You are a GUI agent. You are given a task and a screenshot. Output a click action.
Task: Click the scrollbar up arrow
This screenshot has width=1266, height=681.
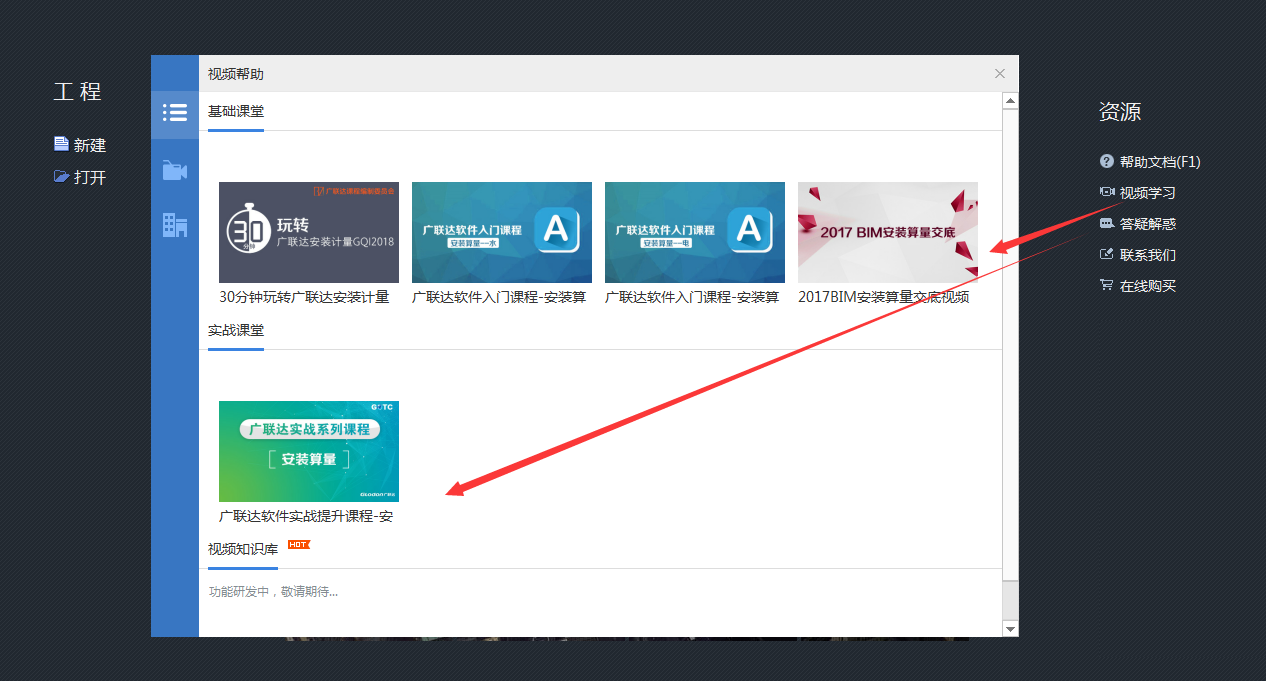point(1010,101)
